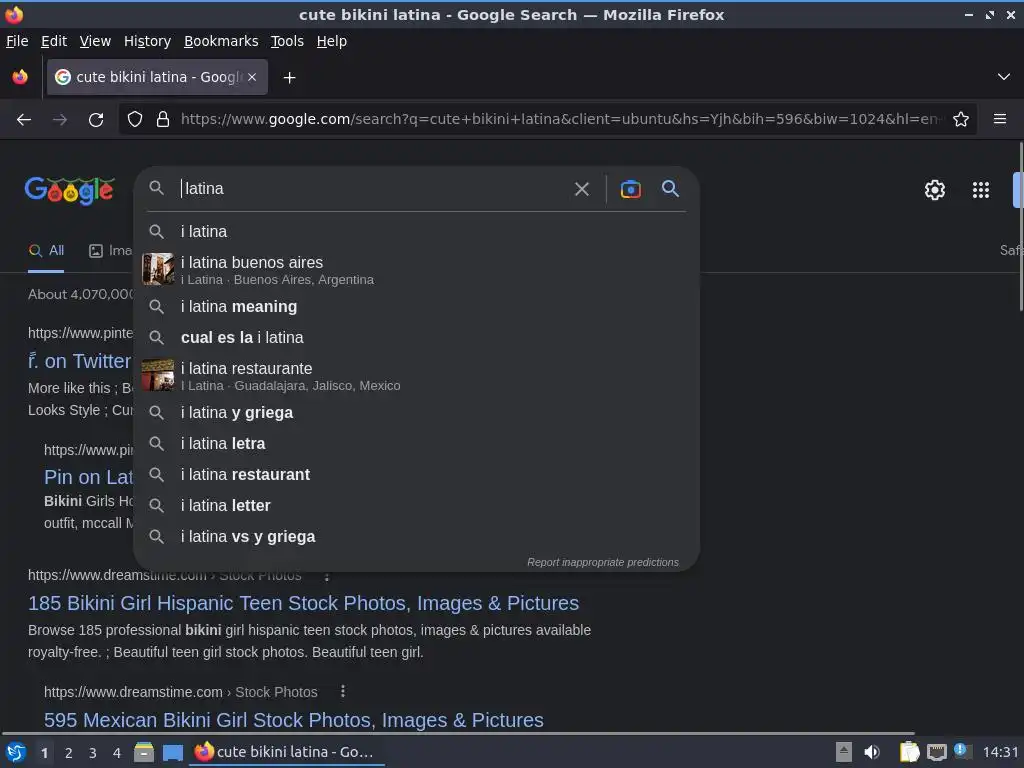Clear the search box with the X
1024x768 pixels.
tap(581, 189)
